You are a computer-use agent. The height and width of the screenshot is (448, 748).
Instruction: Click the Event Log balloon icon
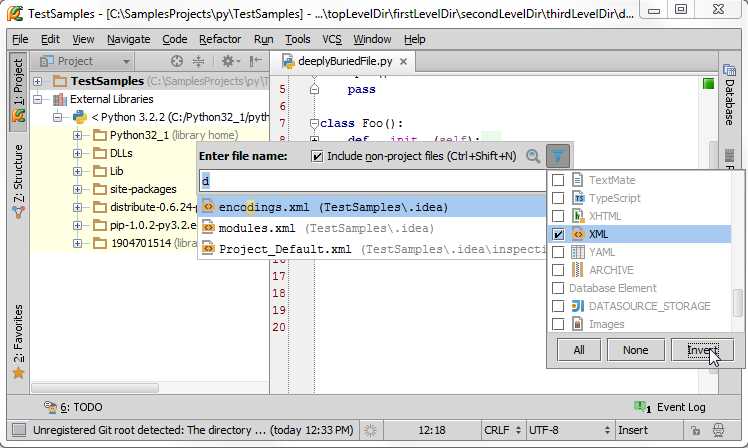(x=642, y=407)
